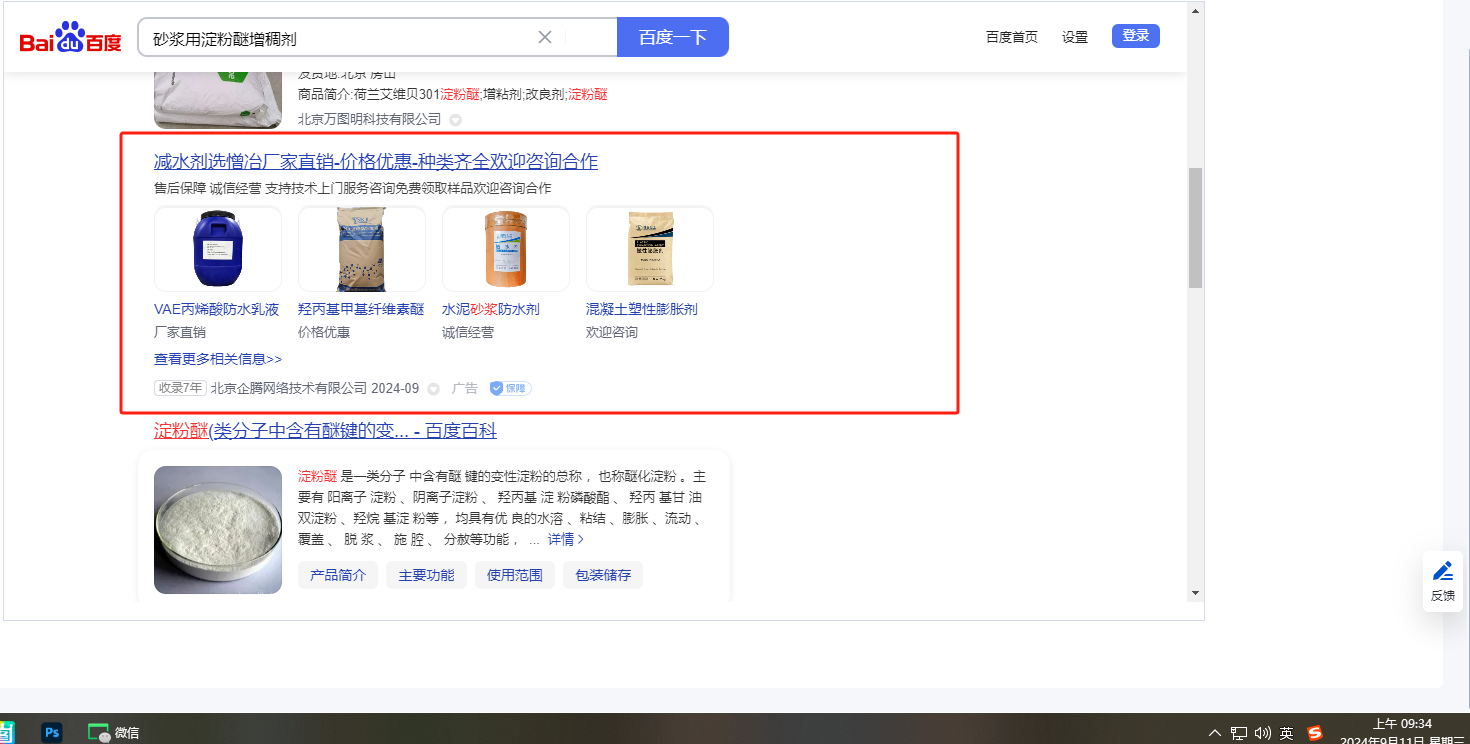Click 北京企腾网络技术有限公司 advertiser name
1470x744 pixels.
coord(289,388)
